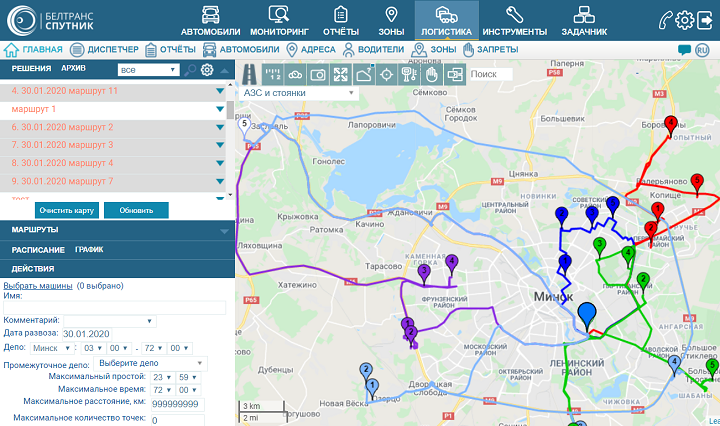Open ОТЧЁТЫ in logistics submenu
The image size is (720, 426).
(170, 50)
